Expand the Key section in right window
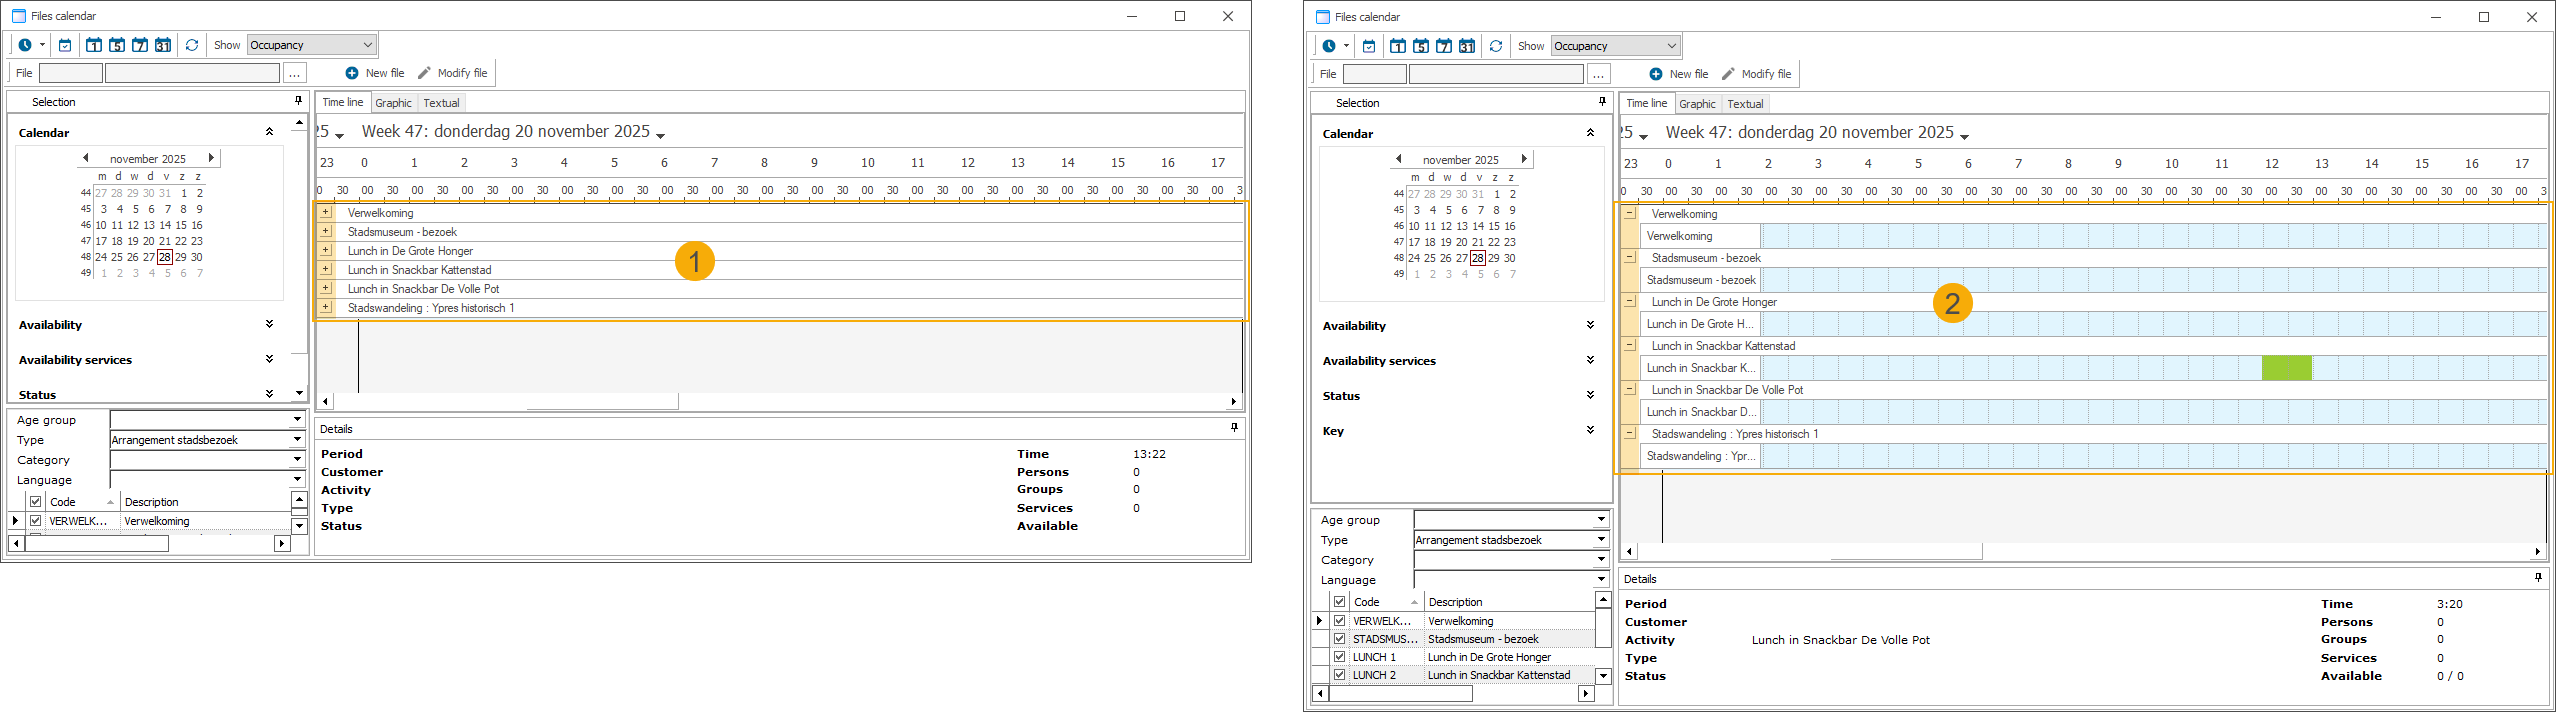This screenshot has height=712, width=2556. (x=1590, y=431)
